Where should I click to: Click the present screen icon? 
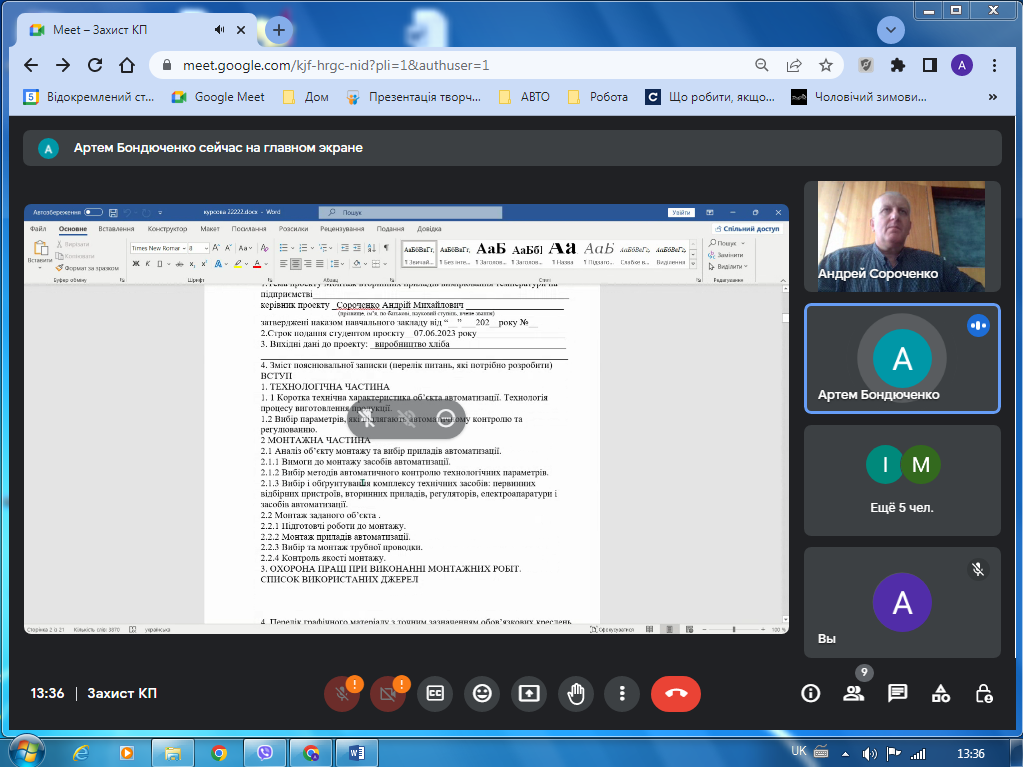[529, 693]
